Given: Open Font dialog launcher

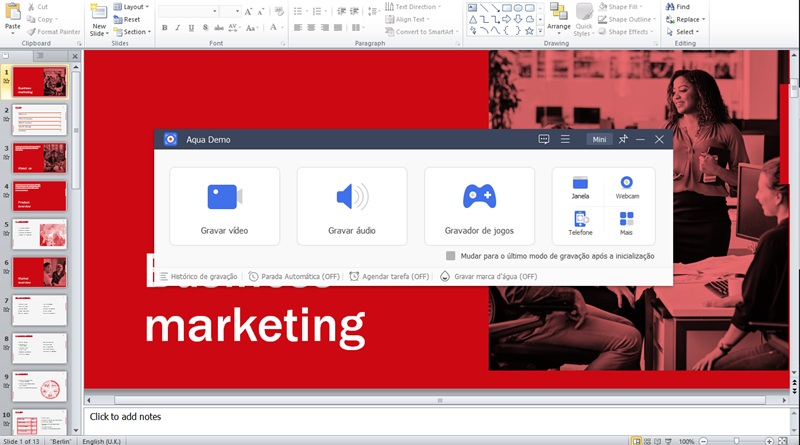Looking at the screenshot, I should (x=283, y=44).
